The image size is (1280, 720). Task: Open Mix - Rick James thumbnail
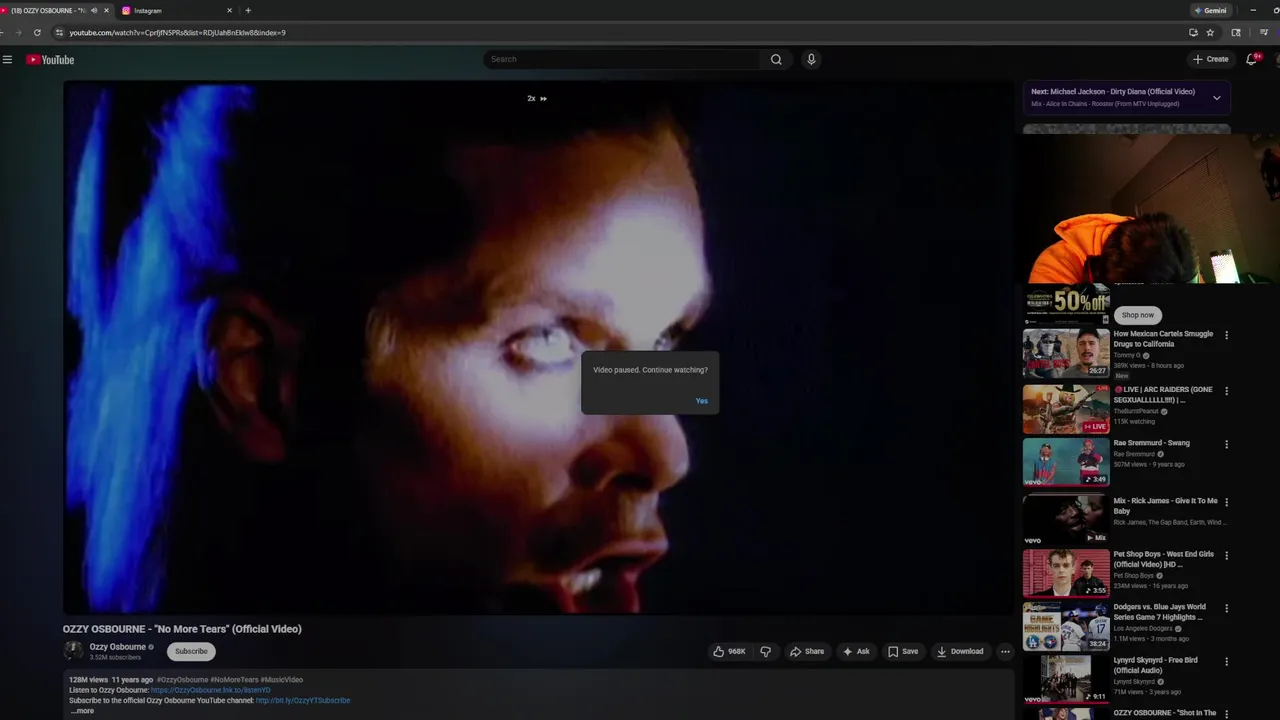pyautogui.click(x=1066, y=519)
